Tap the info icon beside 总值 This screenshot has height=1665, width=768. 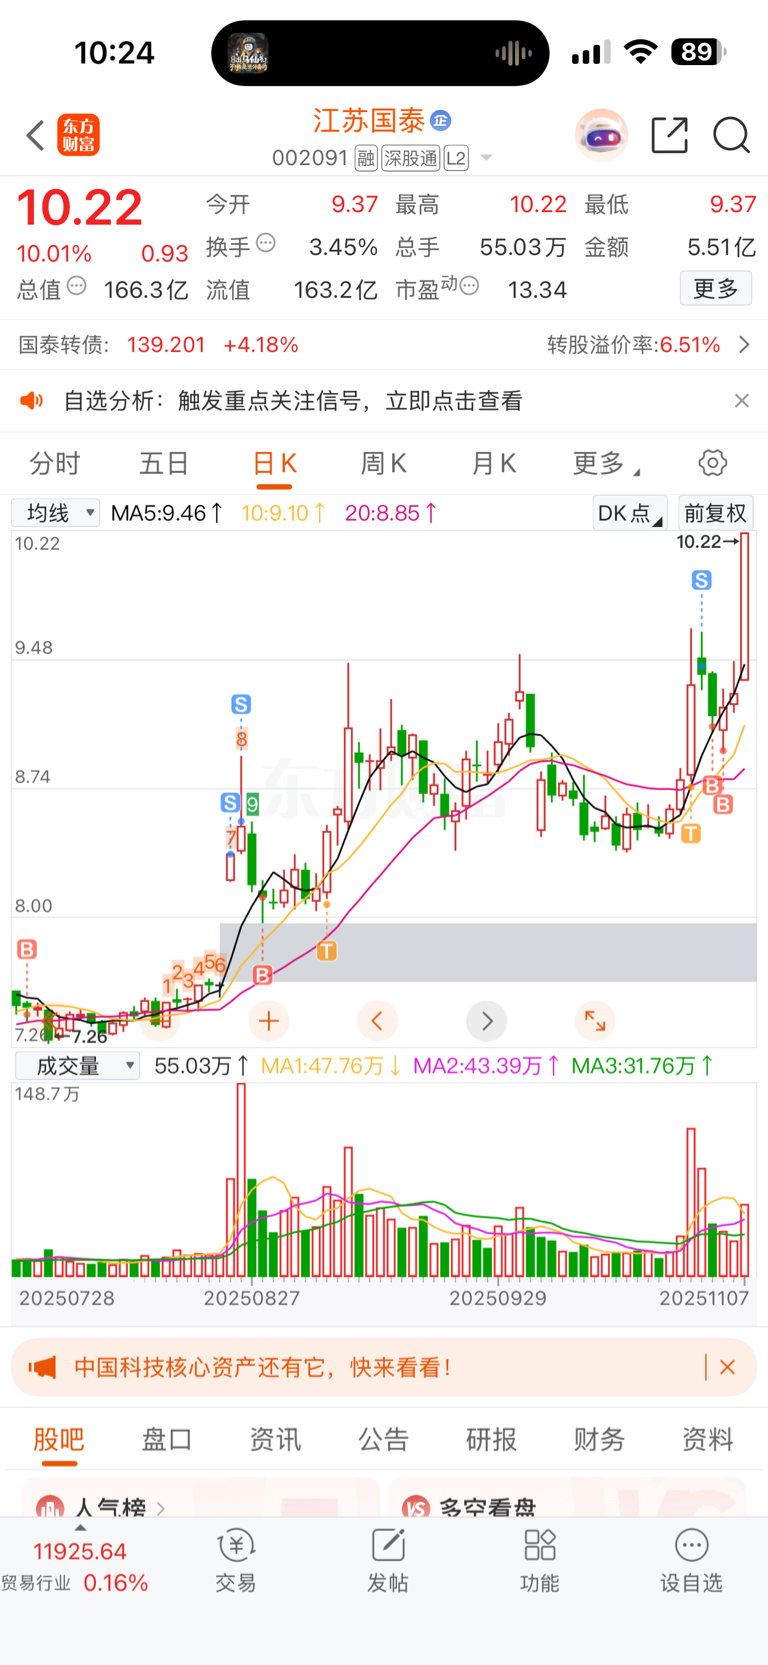tap(76, 286)
